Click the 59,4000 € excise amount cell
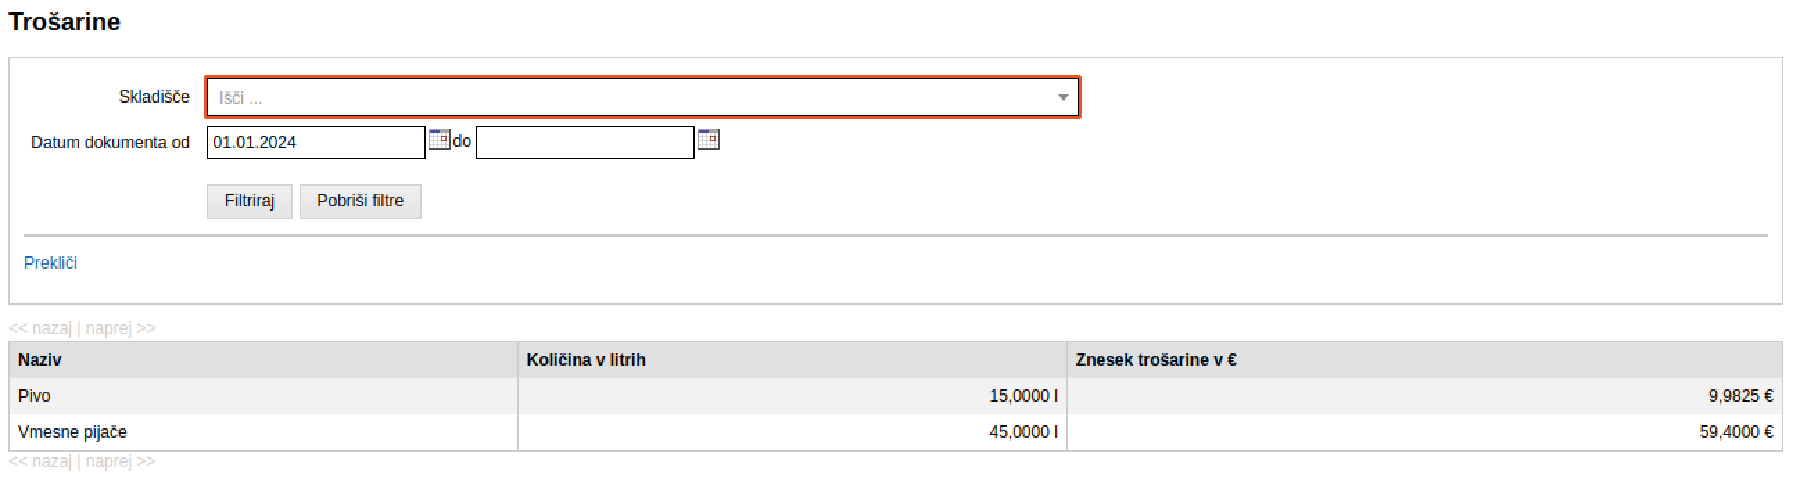Screen dimensions: 1800x478 point(1735,432)
